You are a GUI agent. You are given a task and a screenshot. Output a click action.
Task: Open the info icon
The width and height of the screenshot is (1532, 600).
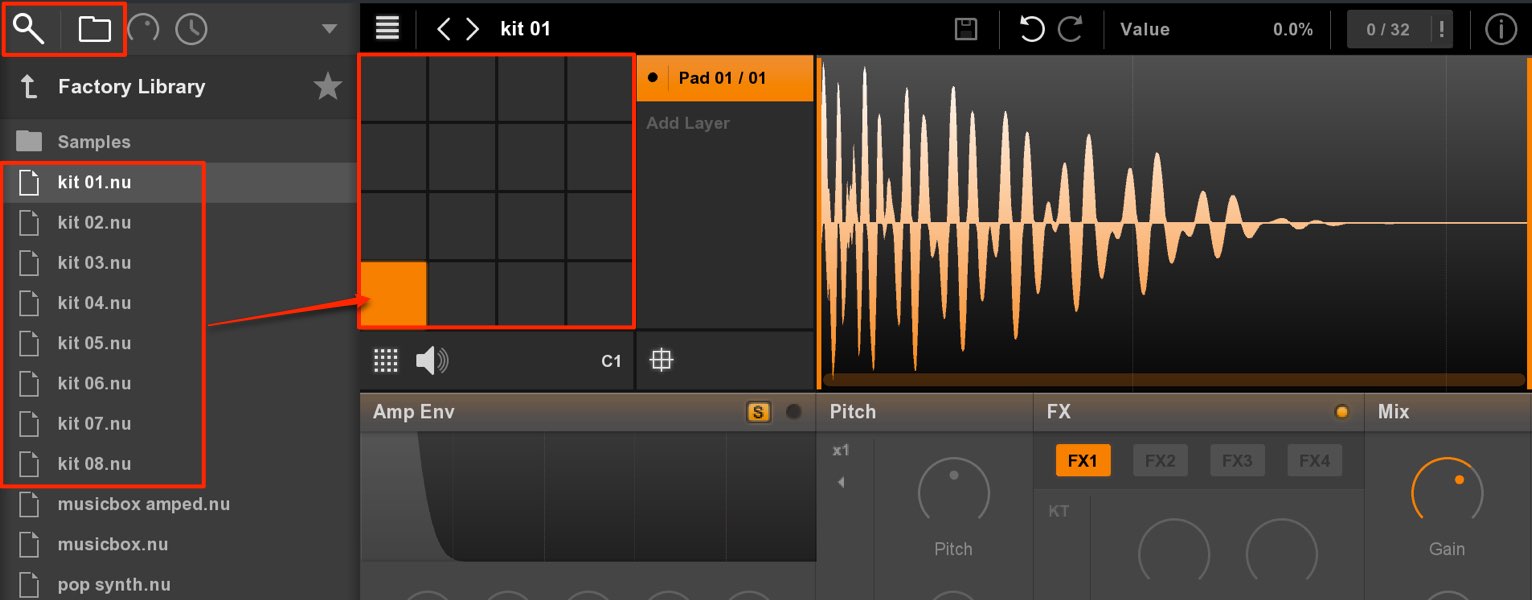[1501, 29]
